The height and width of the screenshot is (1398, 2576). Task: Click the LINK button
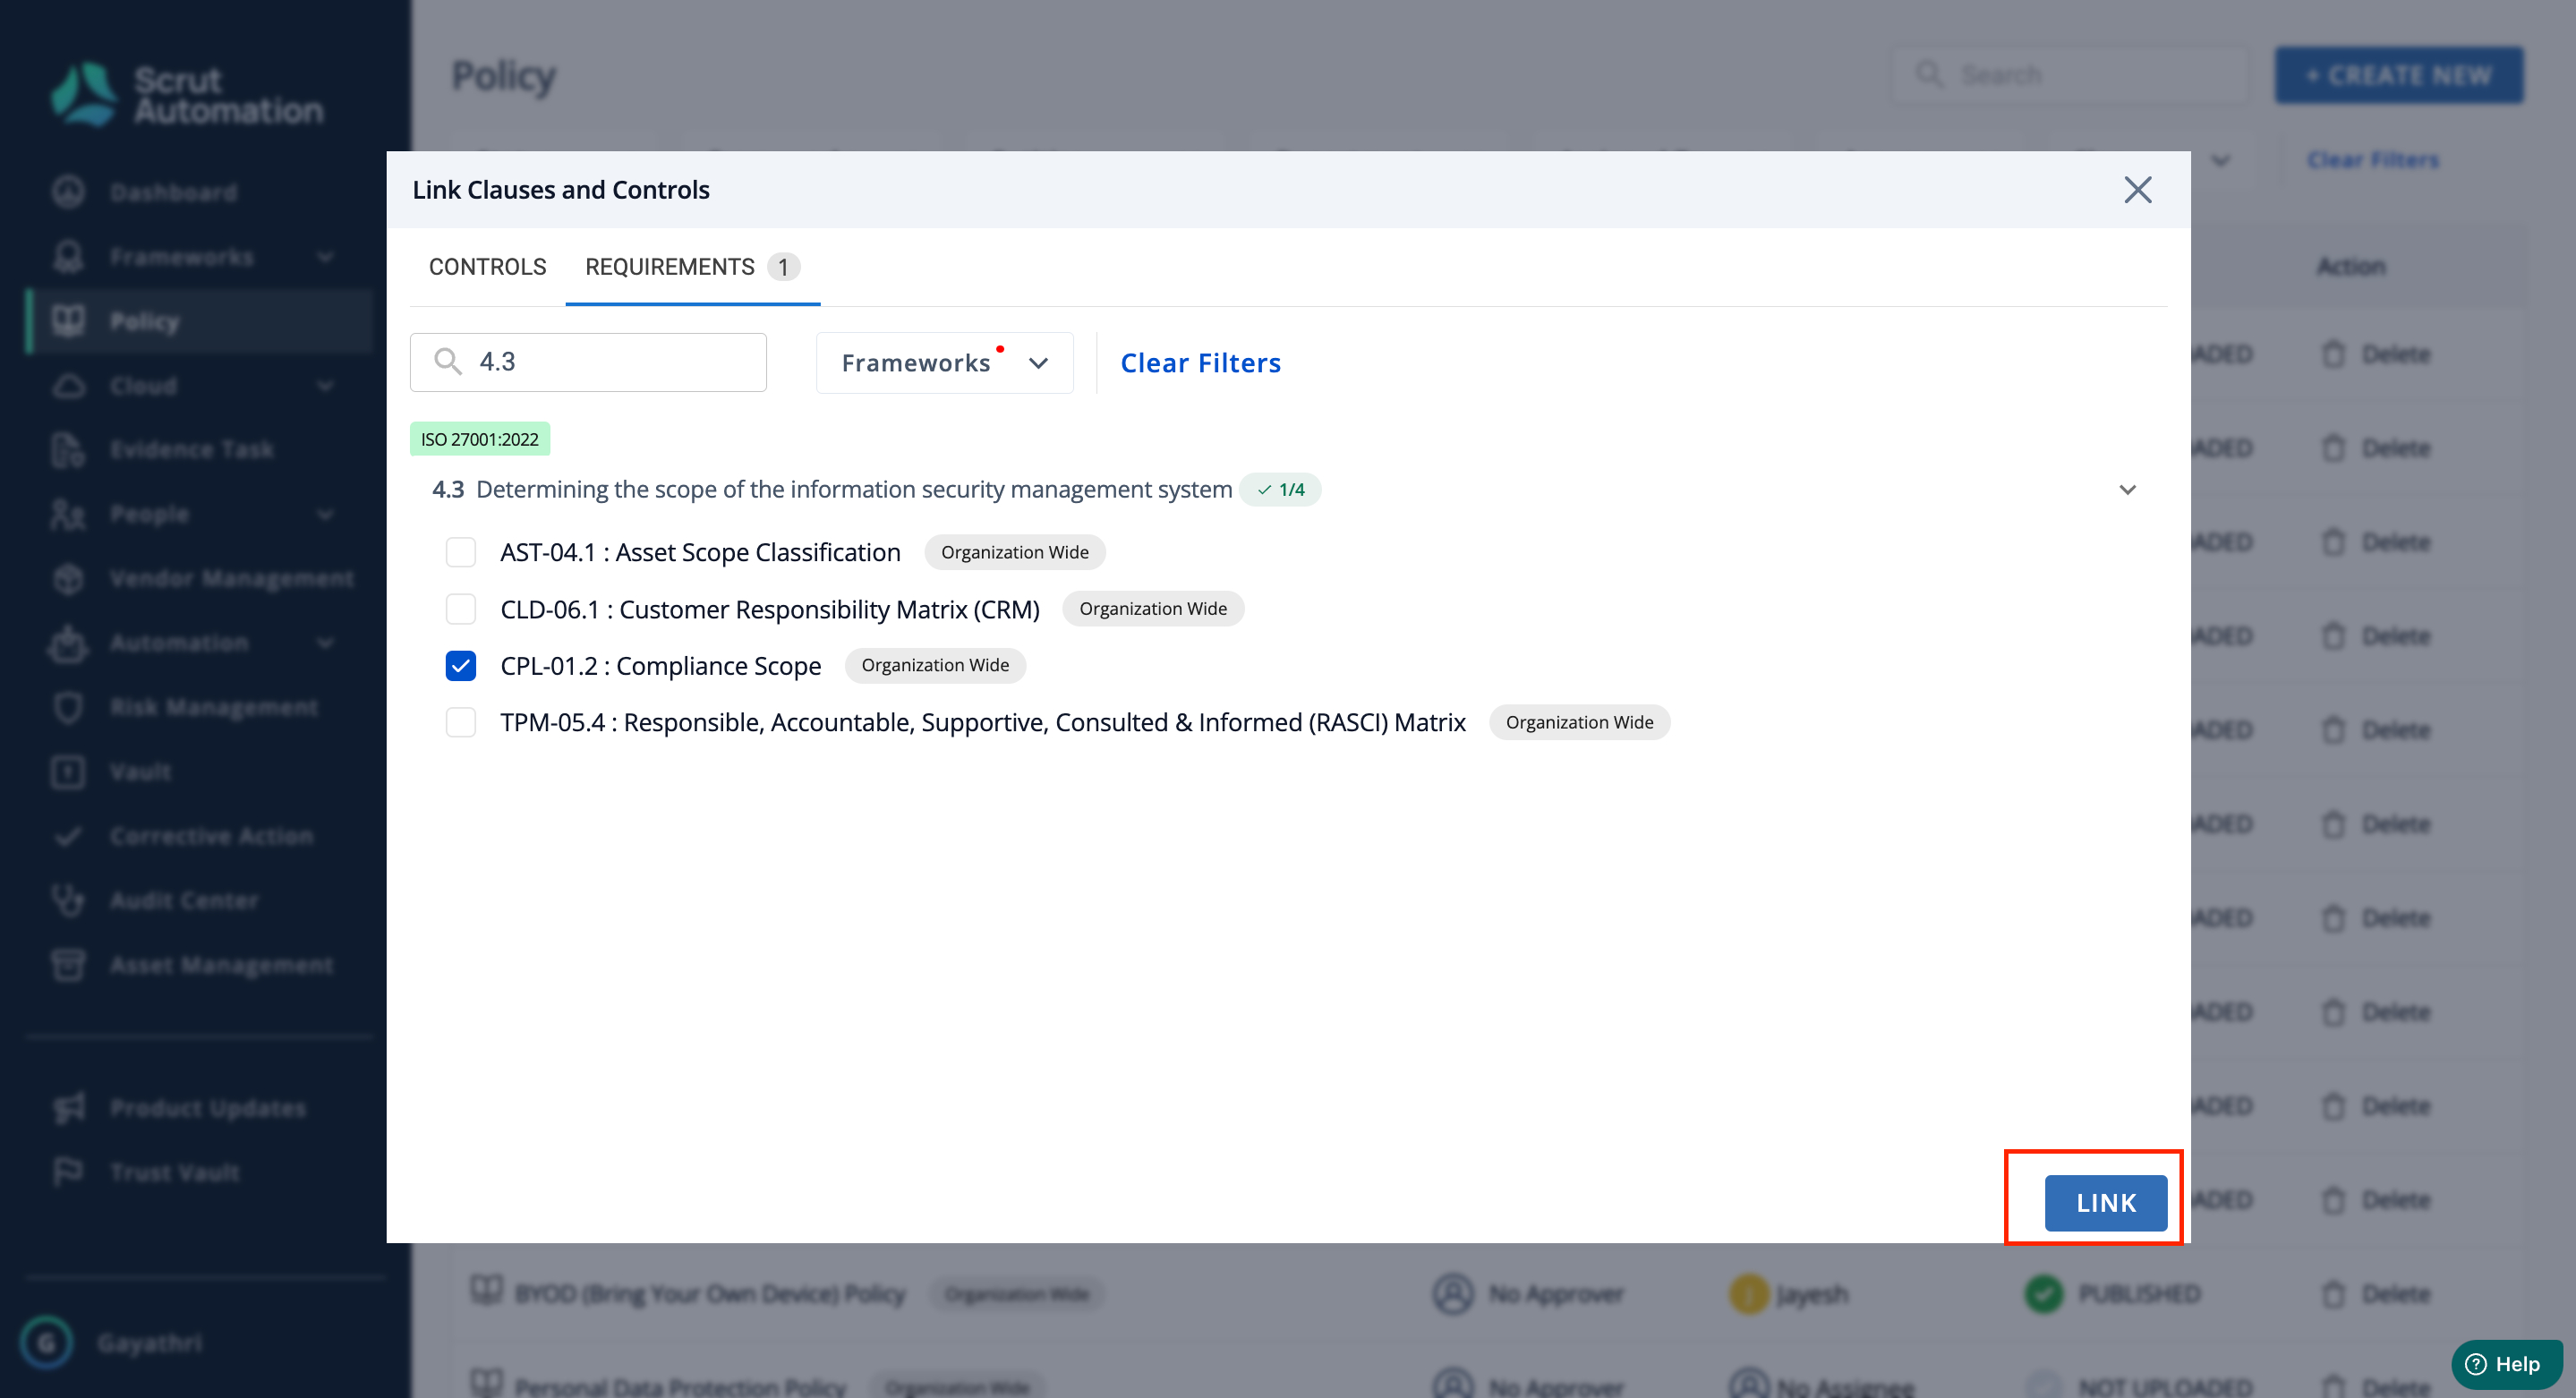2106,1203
